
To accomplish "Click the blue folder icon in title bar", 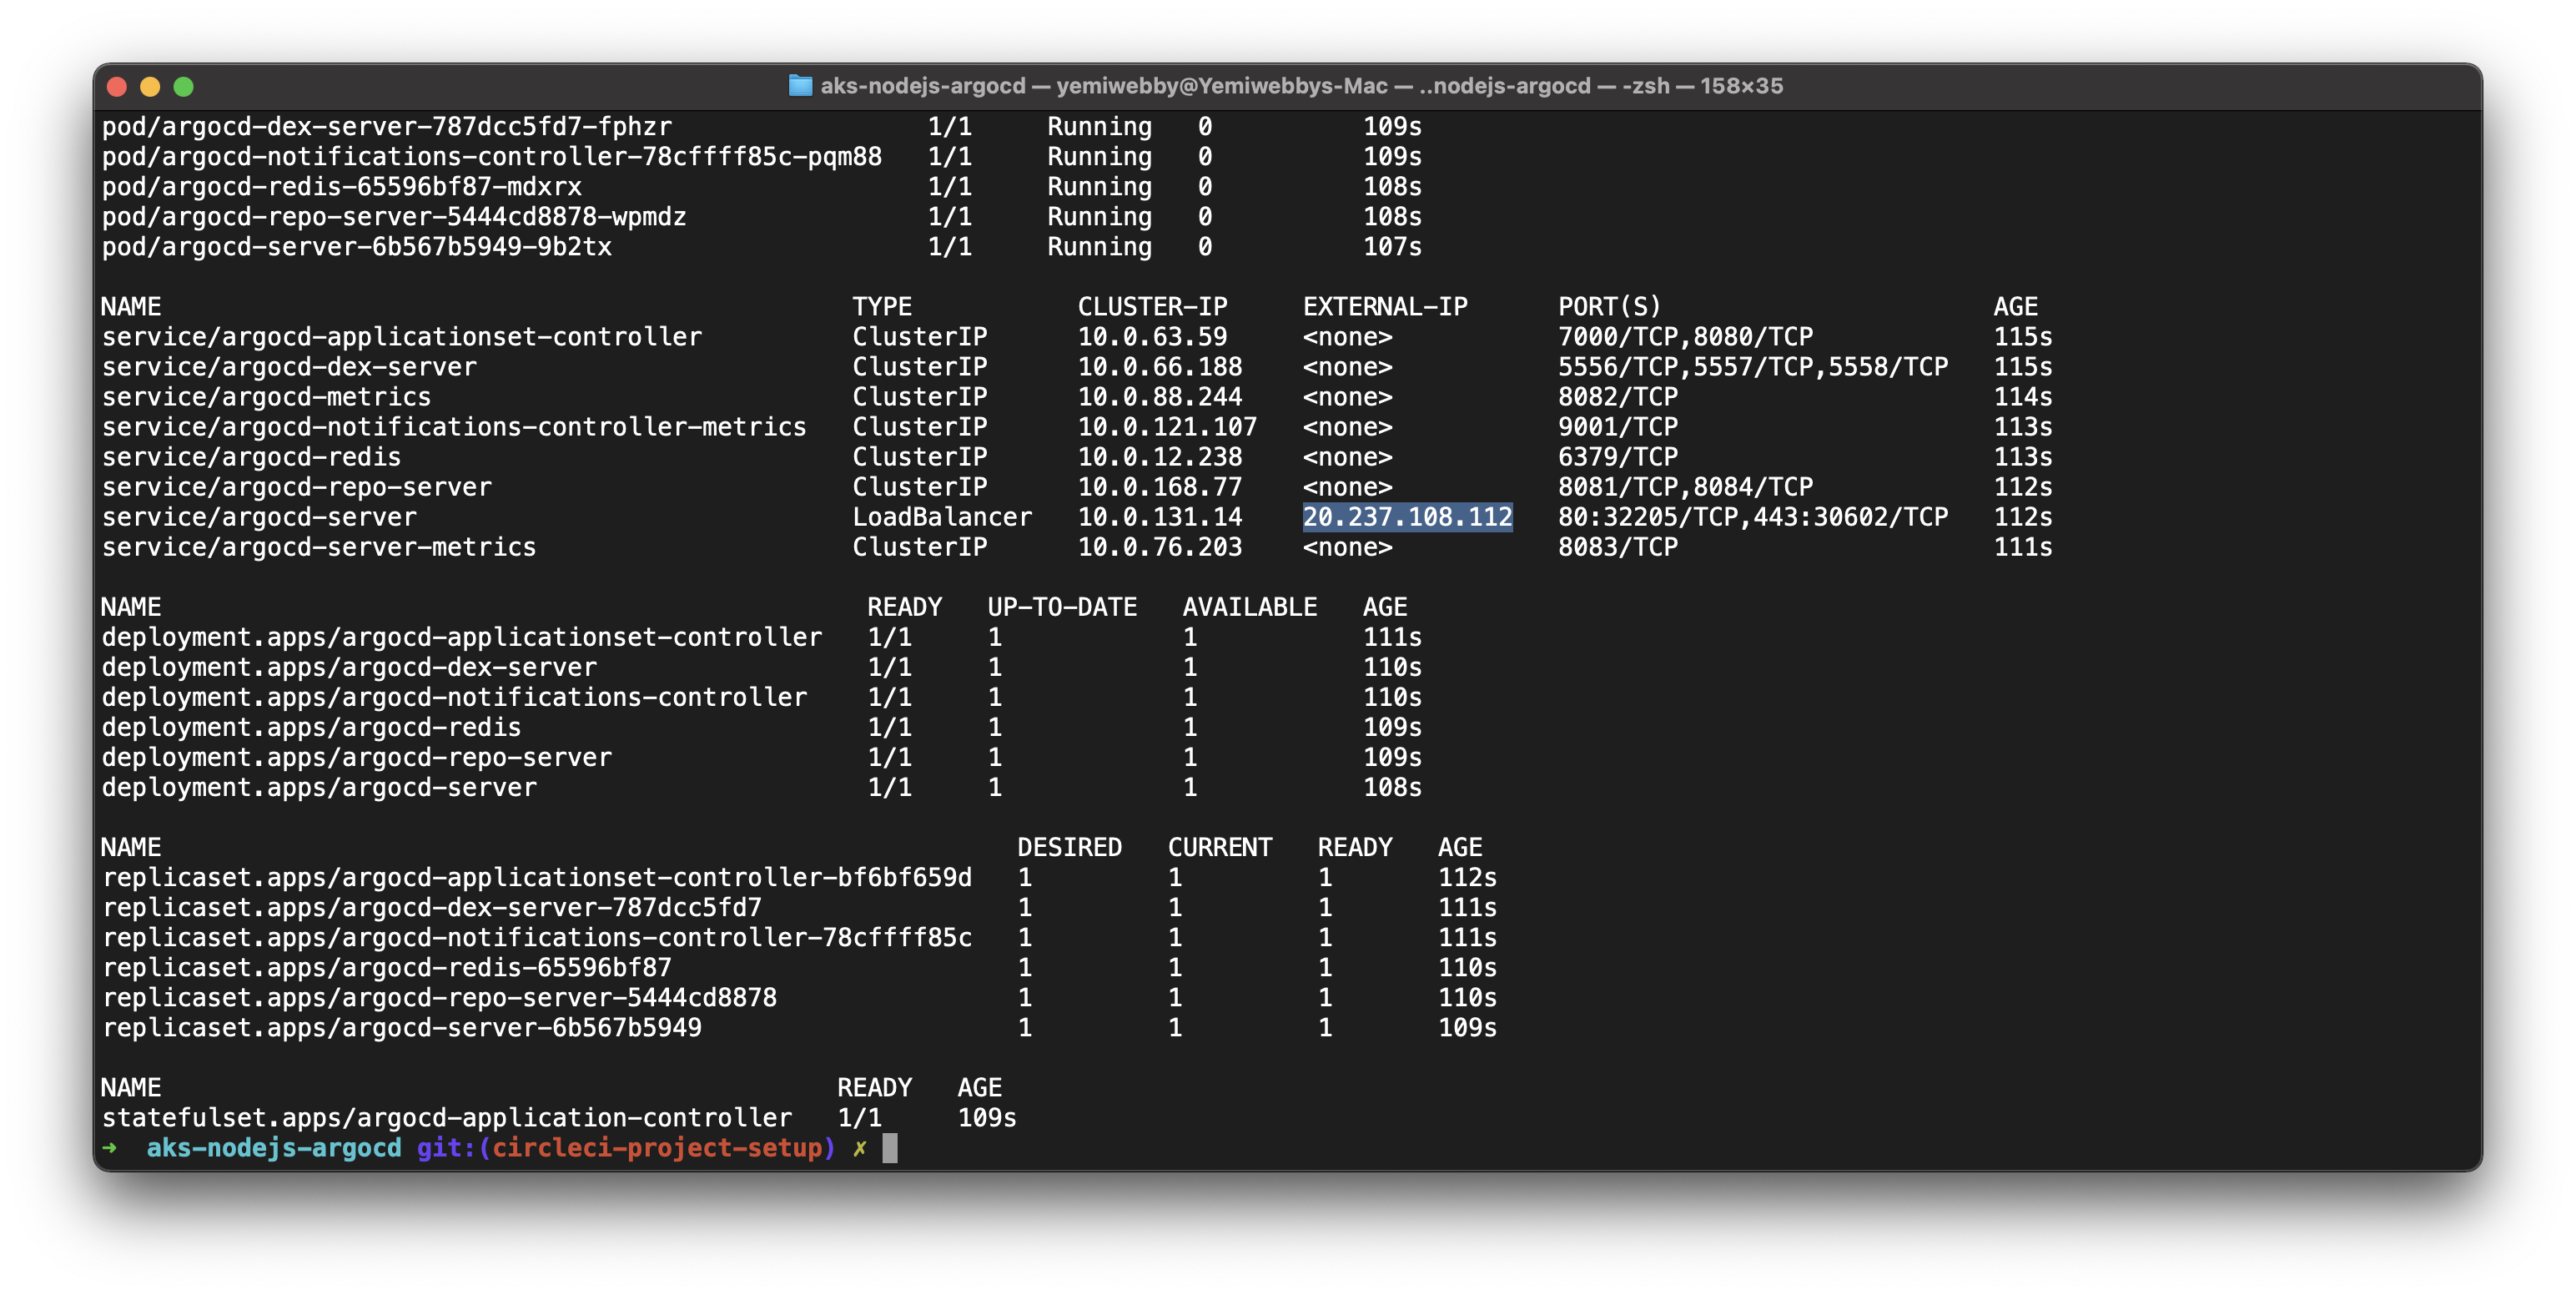I will [800, 86].
